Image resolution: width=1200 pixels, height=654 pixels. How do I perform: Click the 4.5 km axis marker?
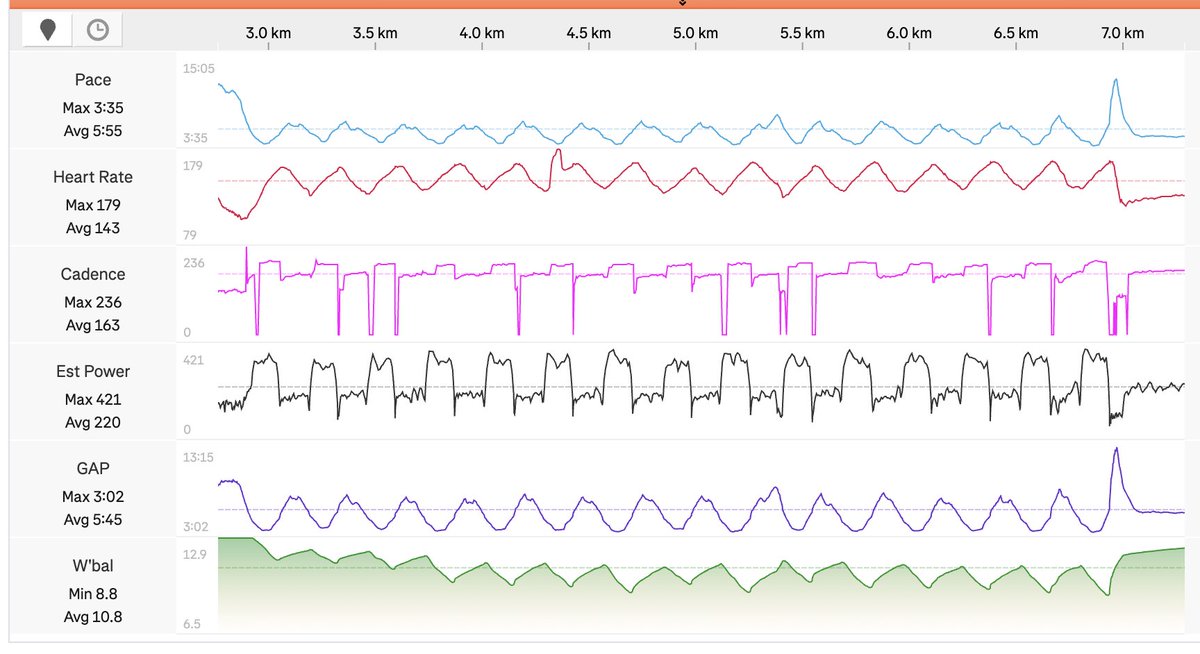(x=588, y=33)
